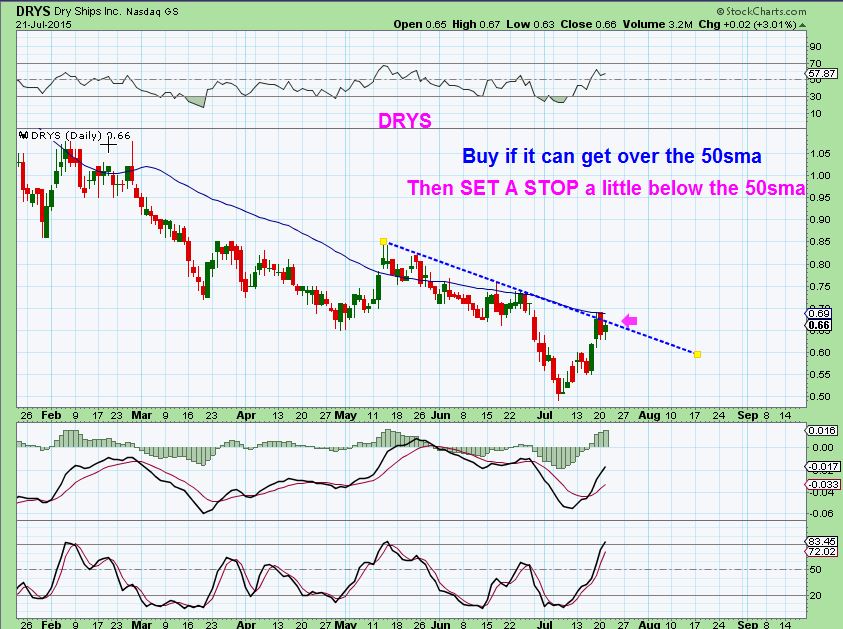
Task: Click the 21-Jul-2015 date label
Action: coord(44,24)
